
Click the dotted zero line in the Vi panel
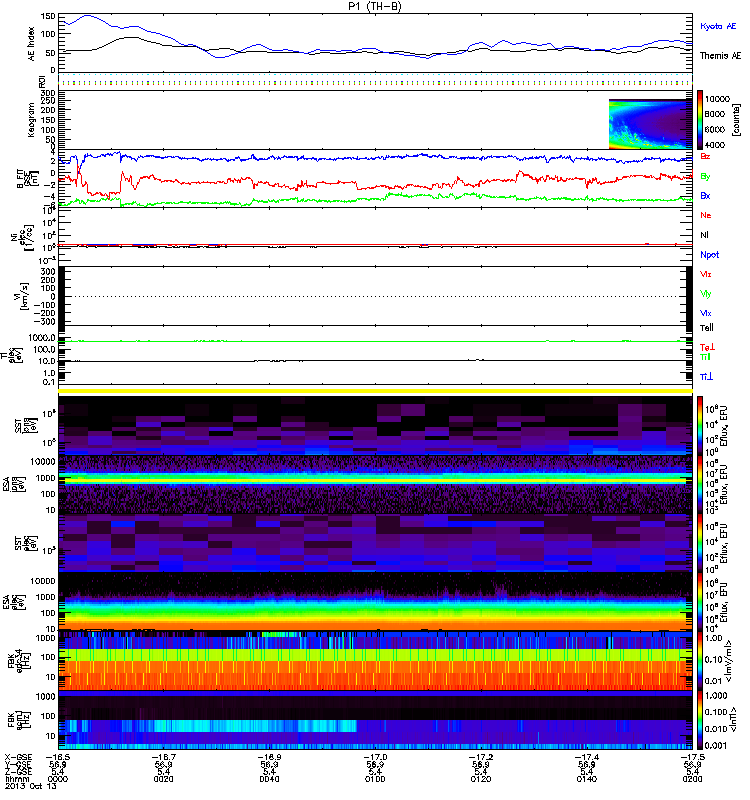(x=376, y=296)
